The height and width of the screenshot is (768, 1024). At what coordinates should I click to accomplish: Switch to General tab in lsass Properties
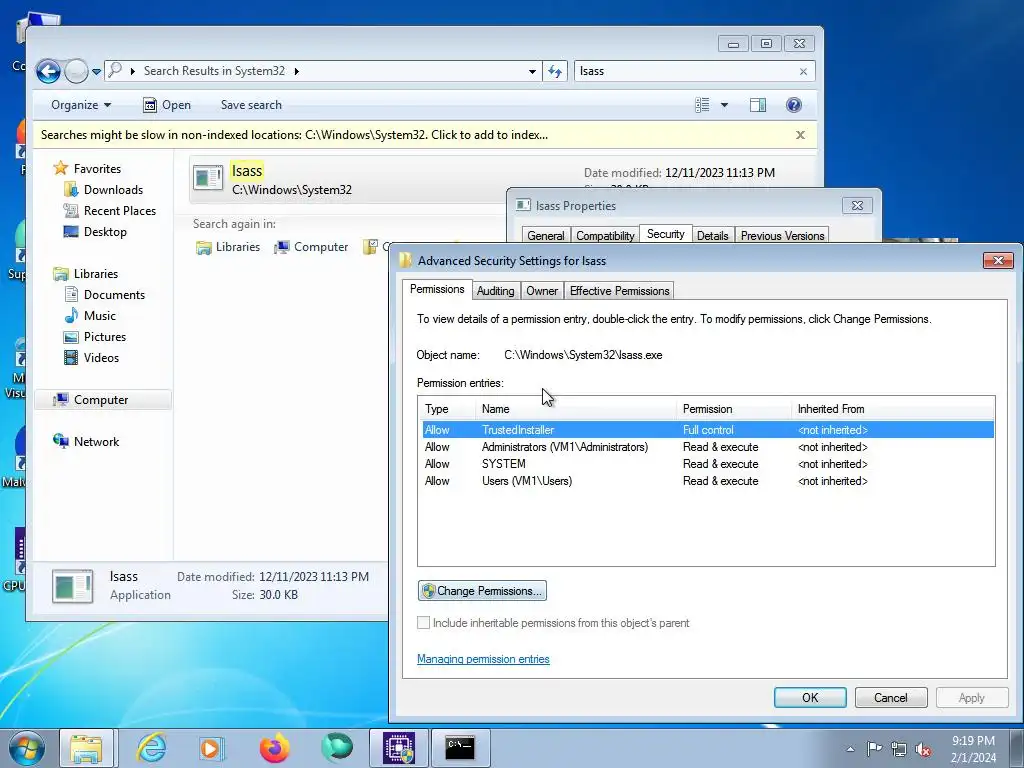click(x=546, y=236)
